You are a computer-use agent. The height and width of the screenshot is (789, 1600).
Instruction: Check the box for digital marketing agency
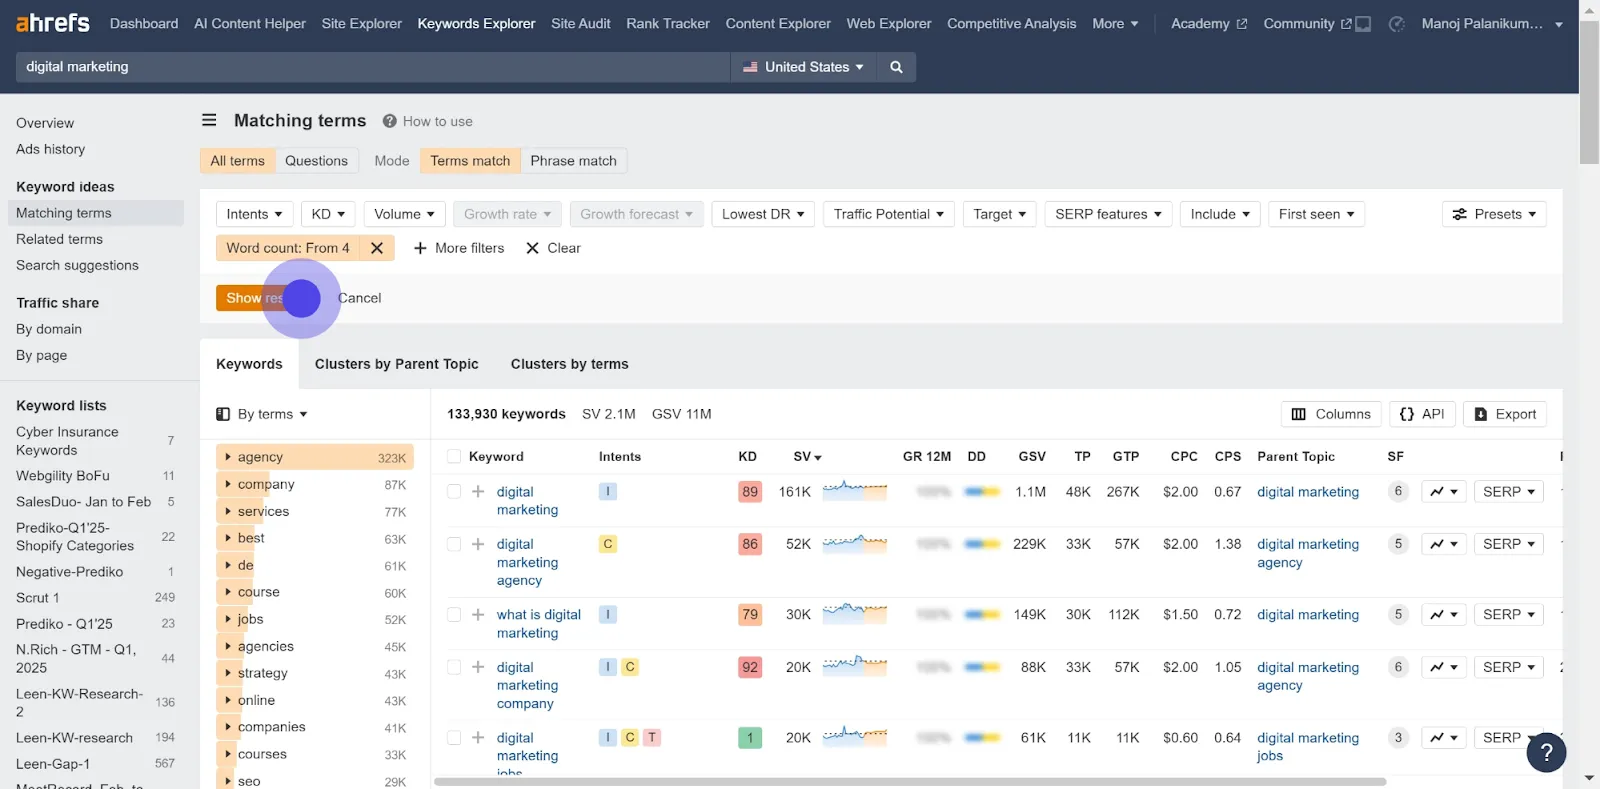pos(454,544)
